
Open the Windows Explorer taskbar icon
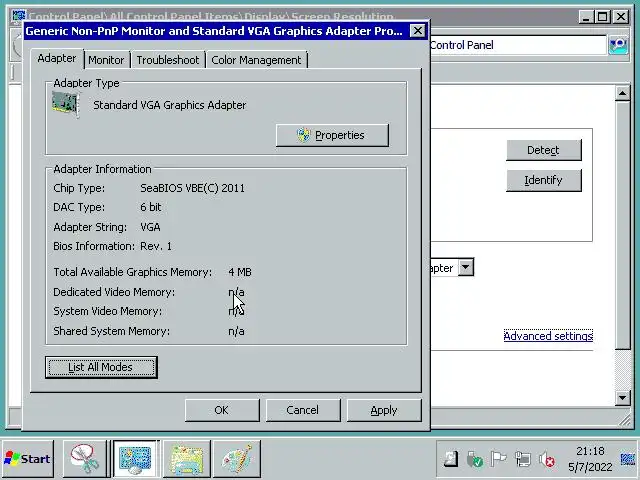pos(187,458)
